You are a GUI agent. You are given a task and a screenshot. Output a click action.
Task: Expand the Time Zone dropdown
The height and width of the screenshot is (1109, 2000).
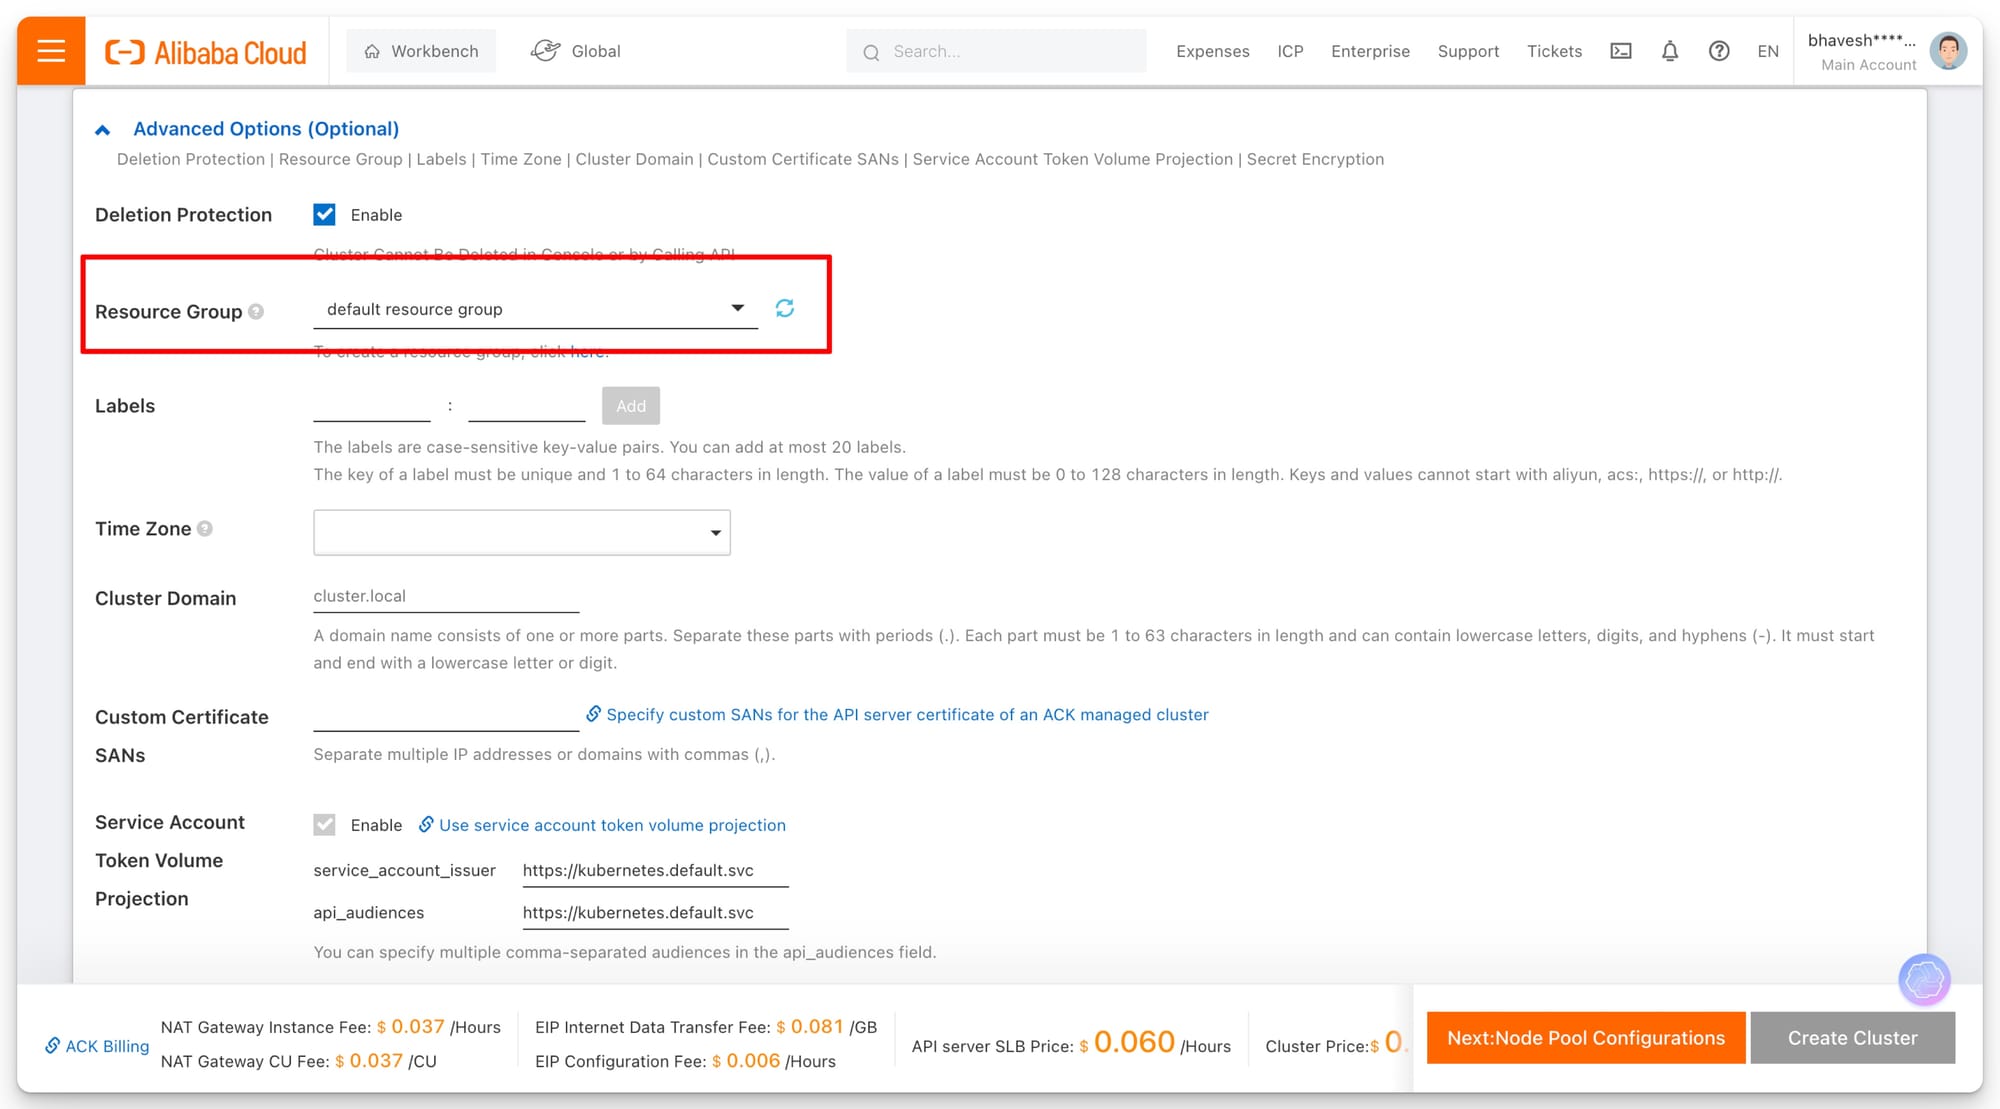(521, 532)
